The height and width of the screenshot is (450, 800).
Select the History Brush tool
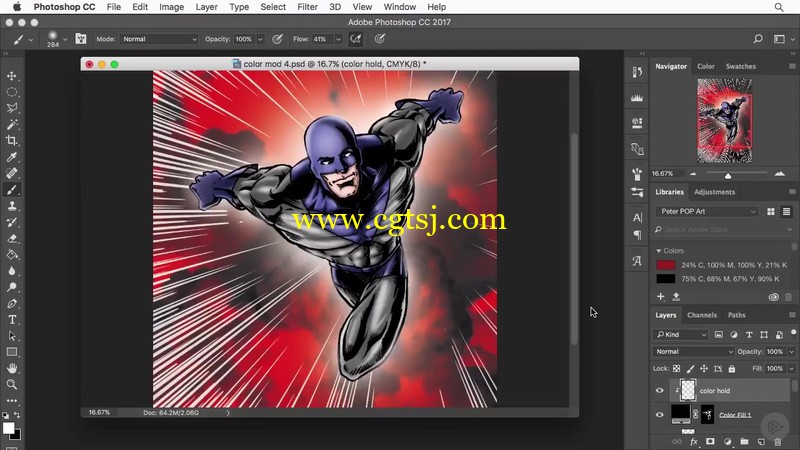[12, 222]
